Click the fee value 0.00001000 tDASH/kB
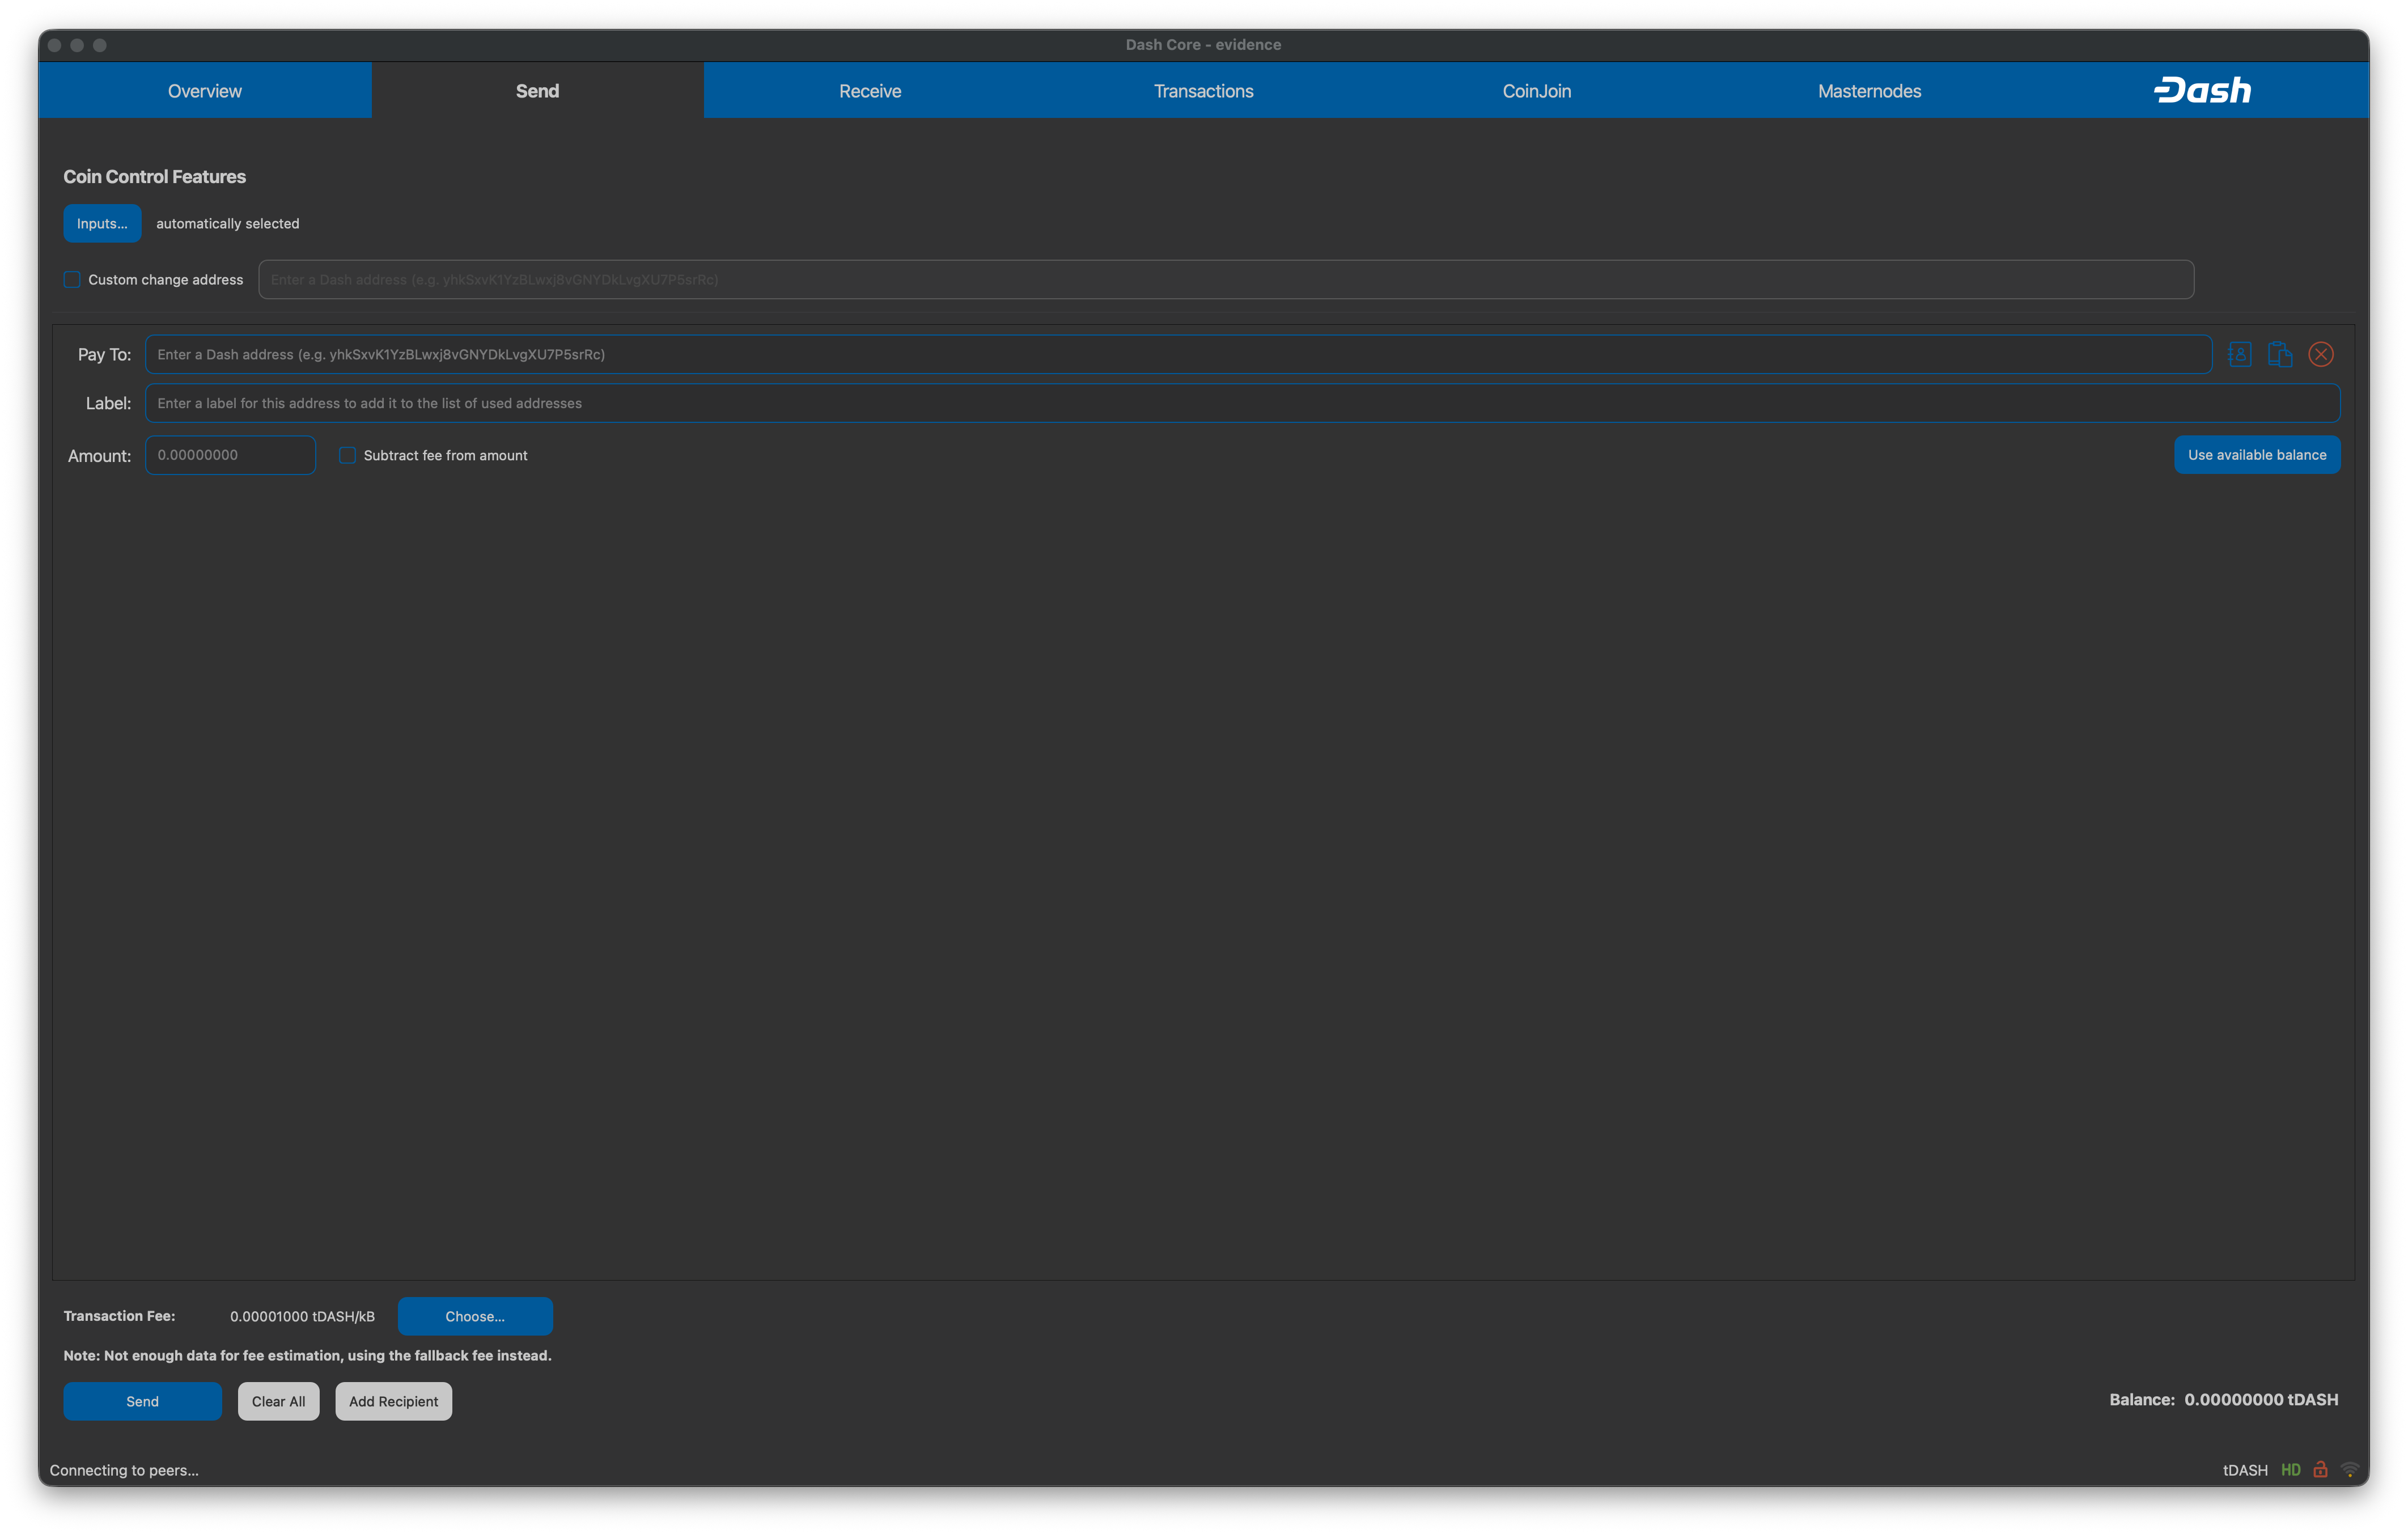2408x1534 pixels. pos(302,1316)
